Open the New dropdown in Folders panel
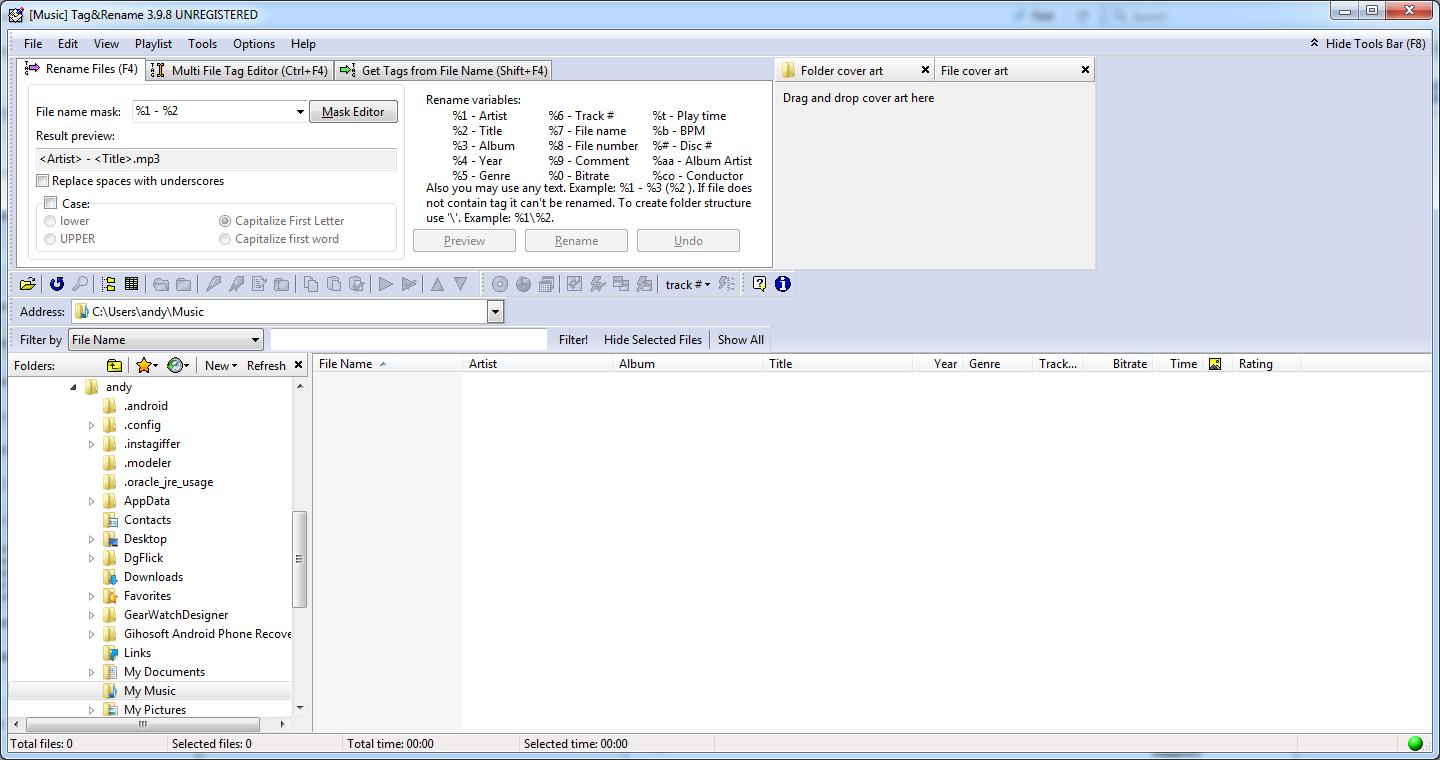Screen dimensions: 1440x760 [x=221, y=365]
